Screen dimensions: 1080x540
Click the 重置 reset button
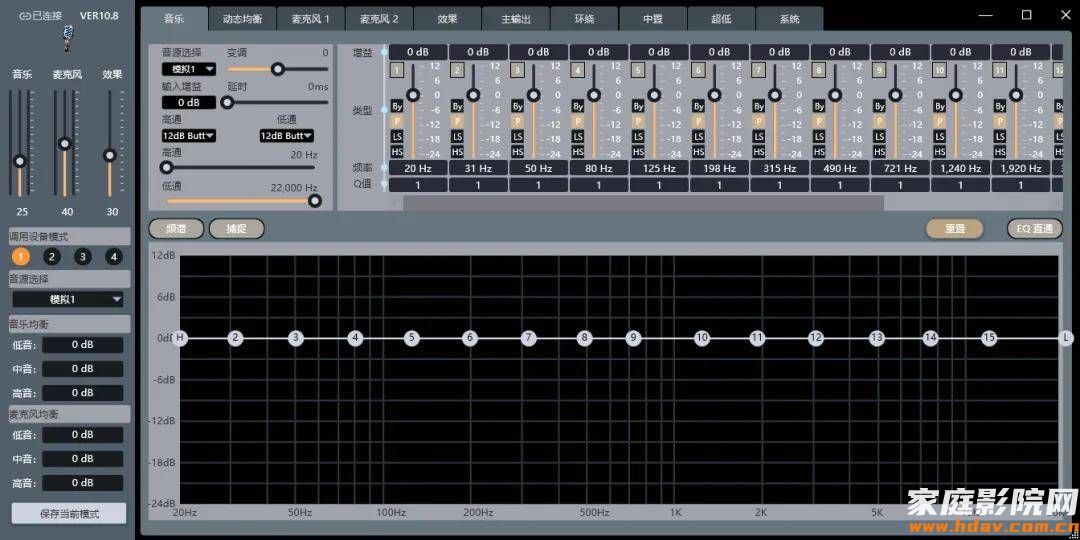tap(955, 228)
